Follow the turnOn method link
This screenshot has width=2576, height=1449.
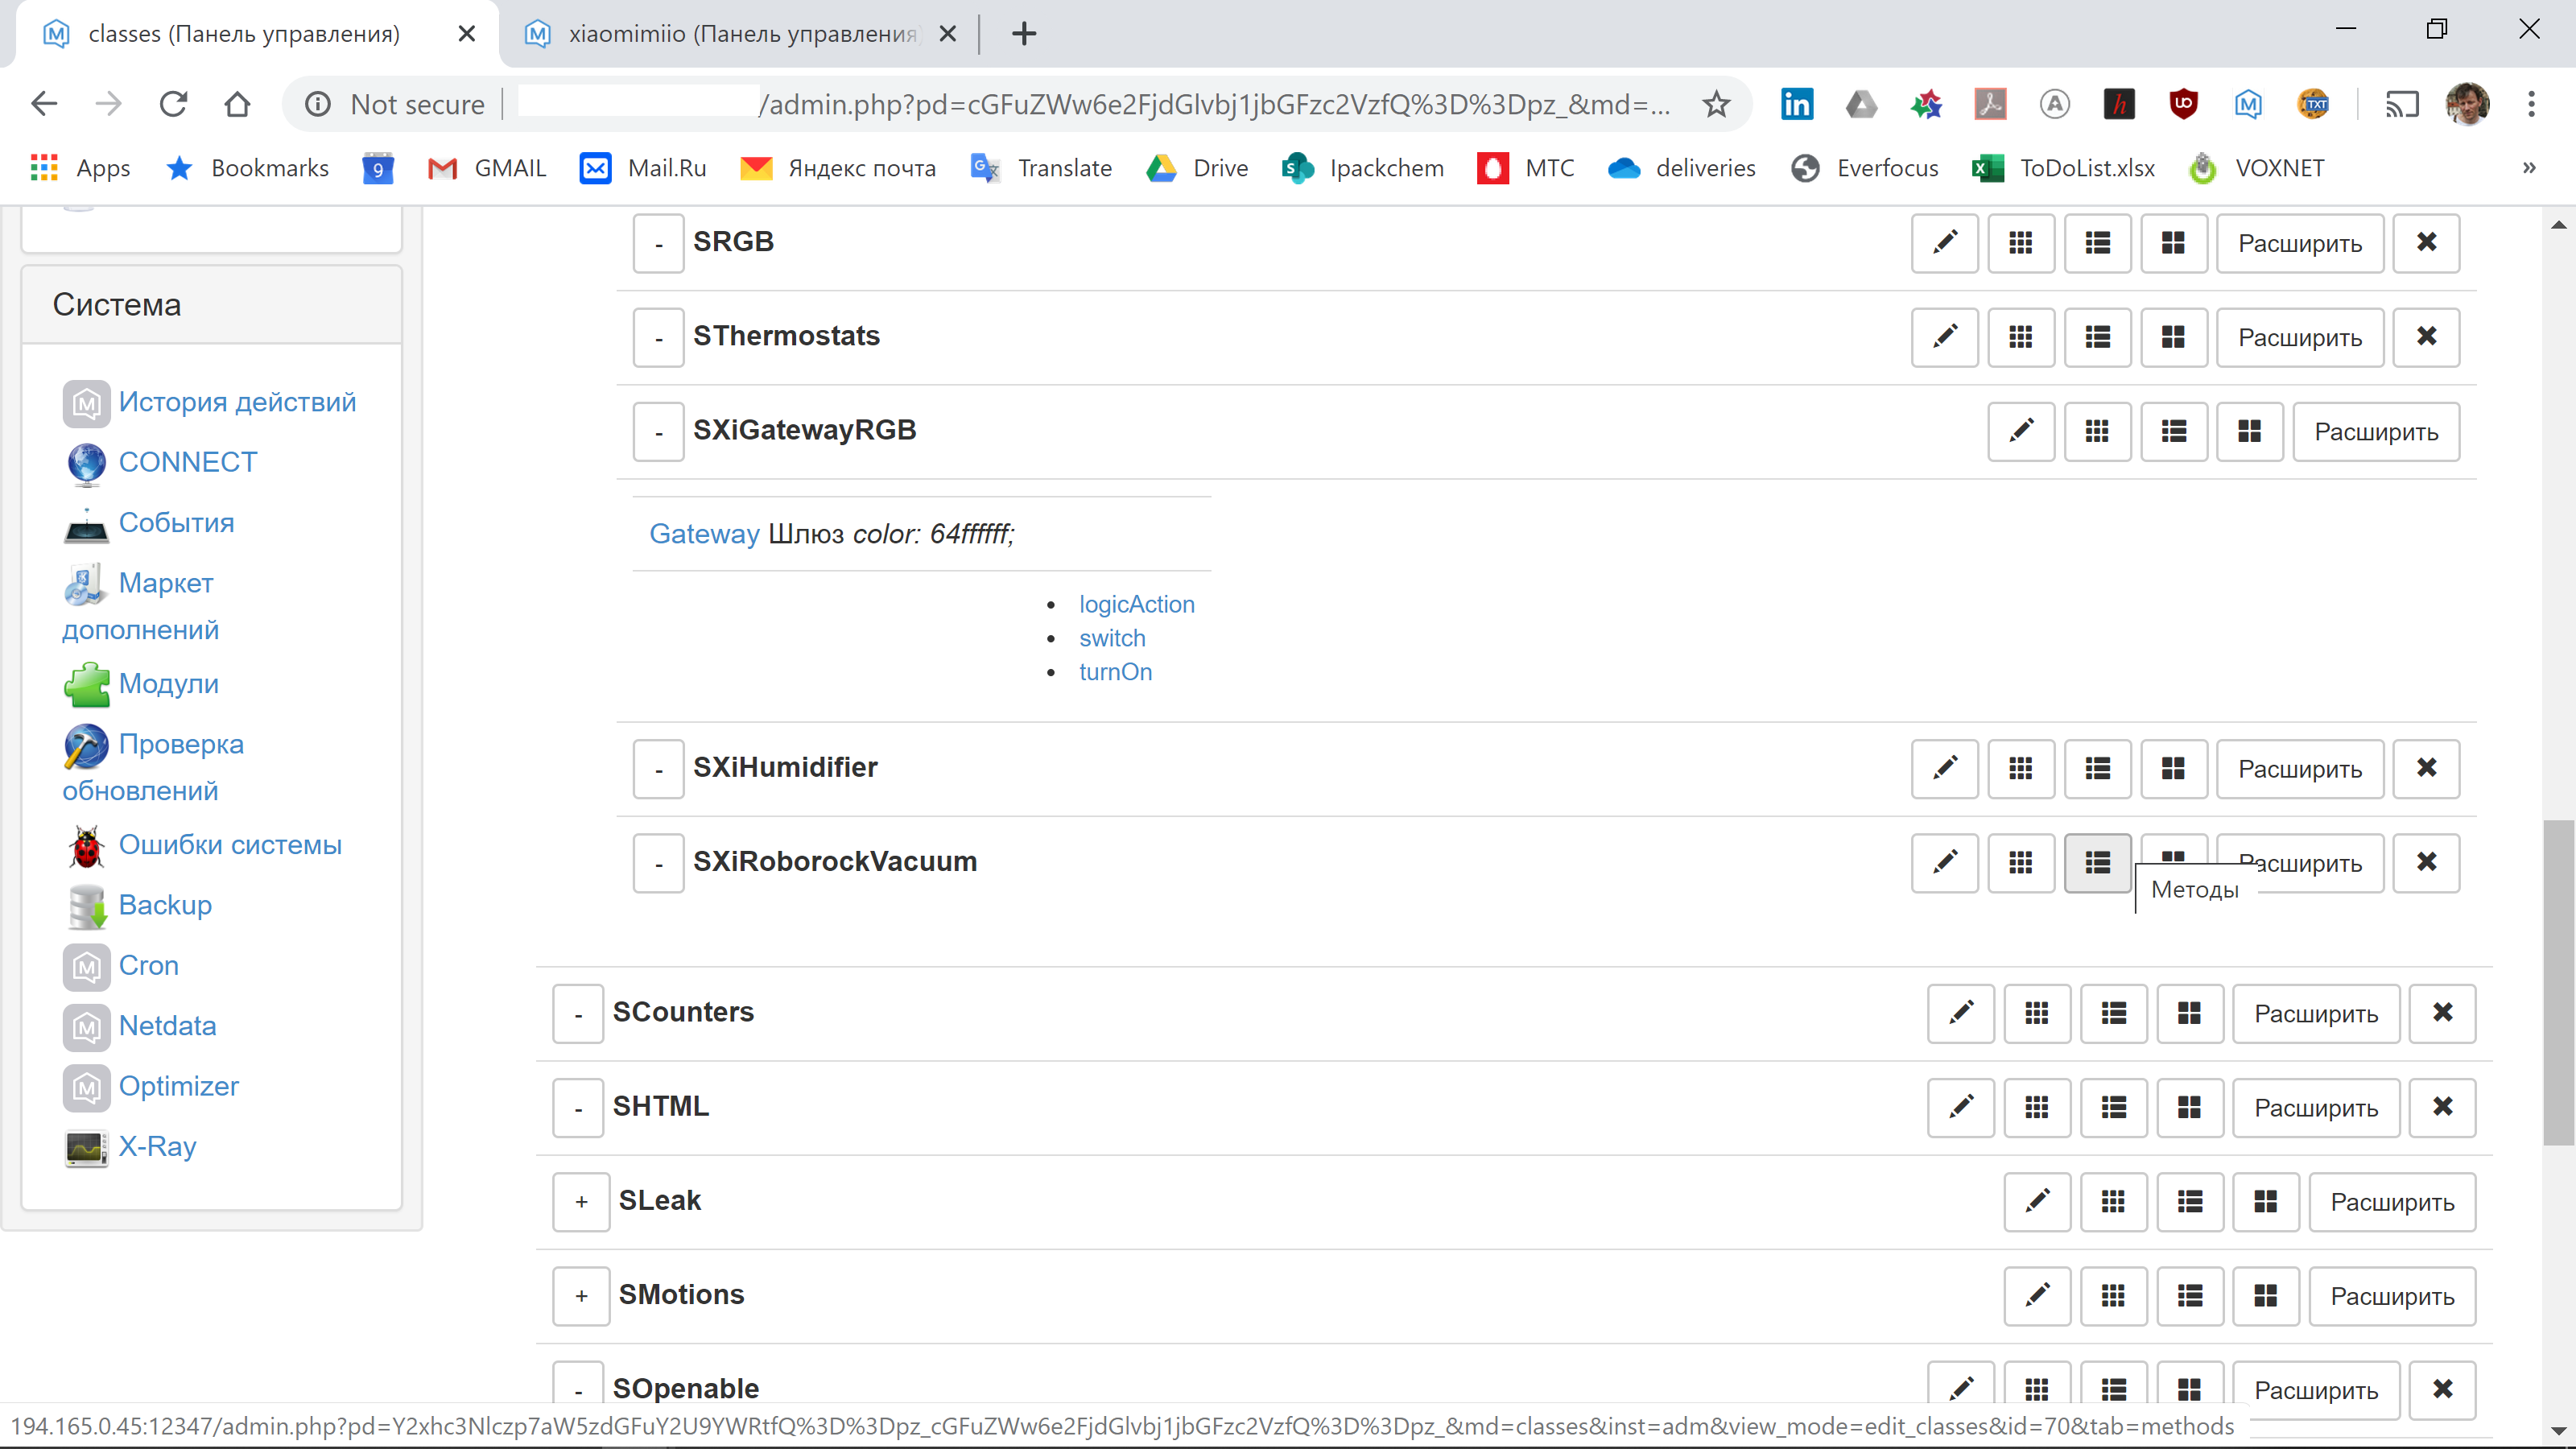(x=1115, y=672)
